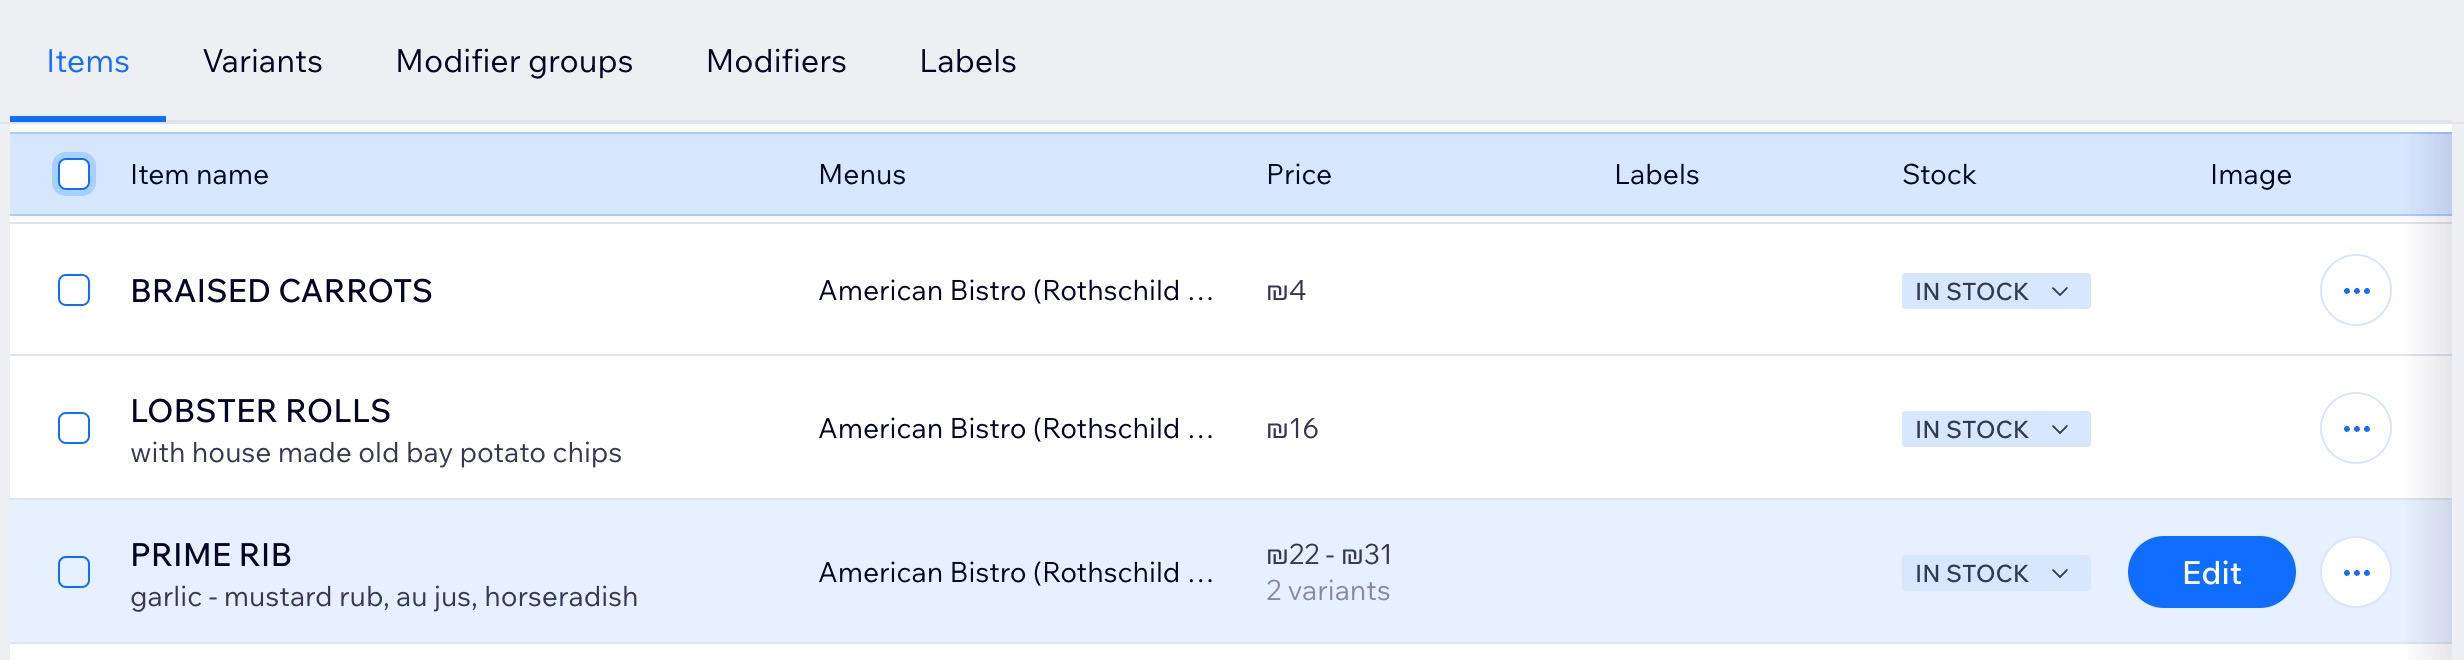Check the Lobster Rolls row checkbox
Screen dimensions: 2464x660
pyautogui.click(x=74, y=429)
